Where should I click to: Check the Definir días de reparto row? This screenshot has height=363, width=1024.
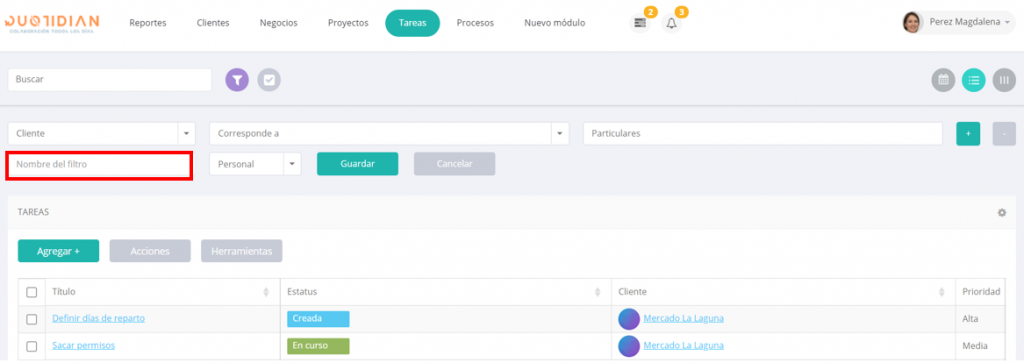pos(31,319)
